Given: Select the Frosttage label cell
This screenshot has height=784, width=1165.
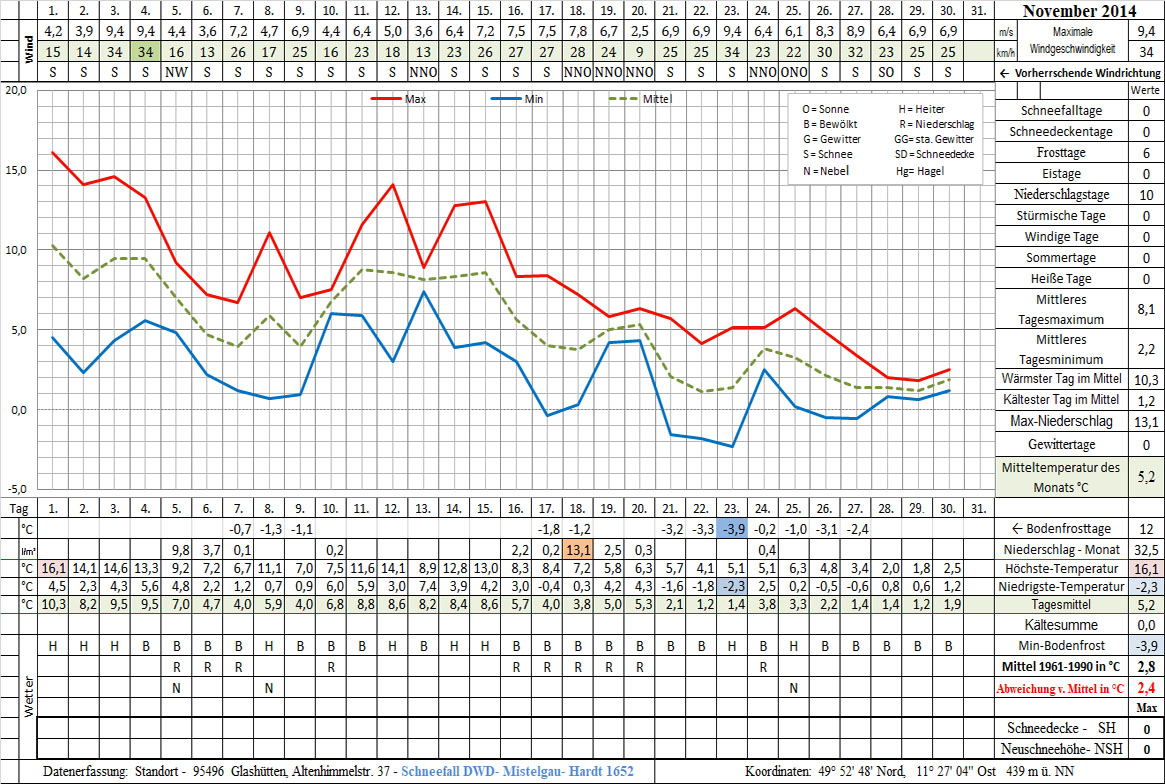Looking at the screenshot, I should (1063, 153).
